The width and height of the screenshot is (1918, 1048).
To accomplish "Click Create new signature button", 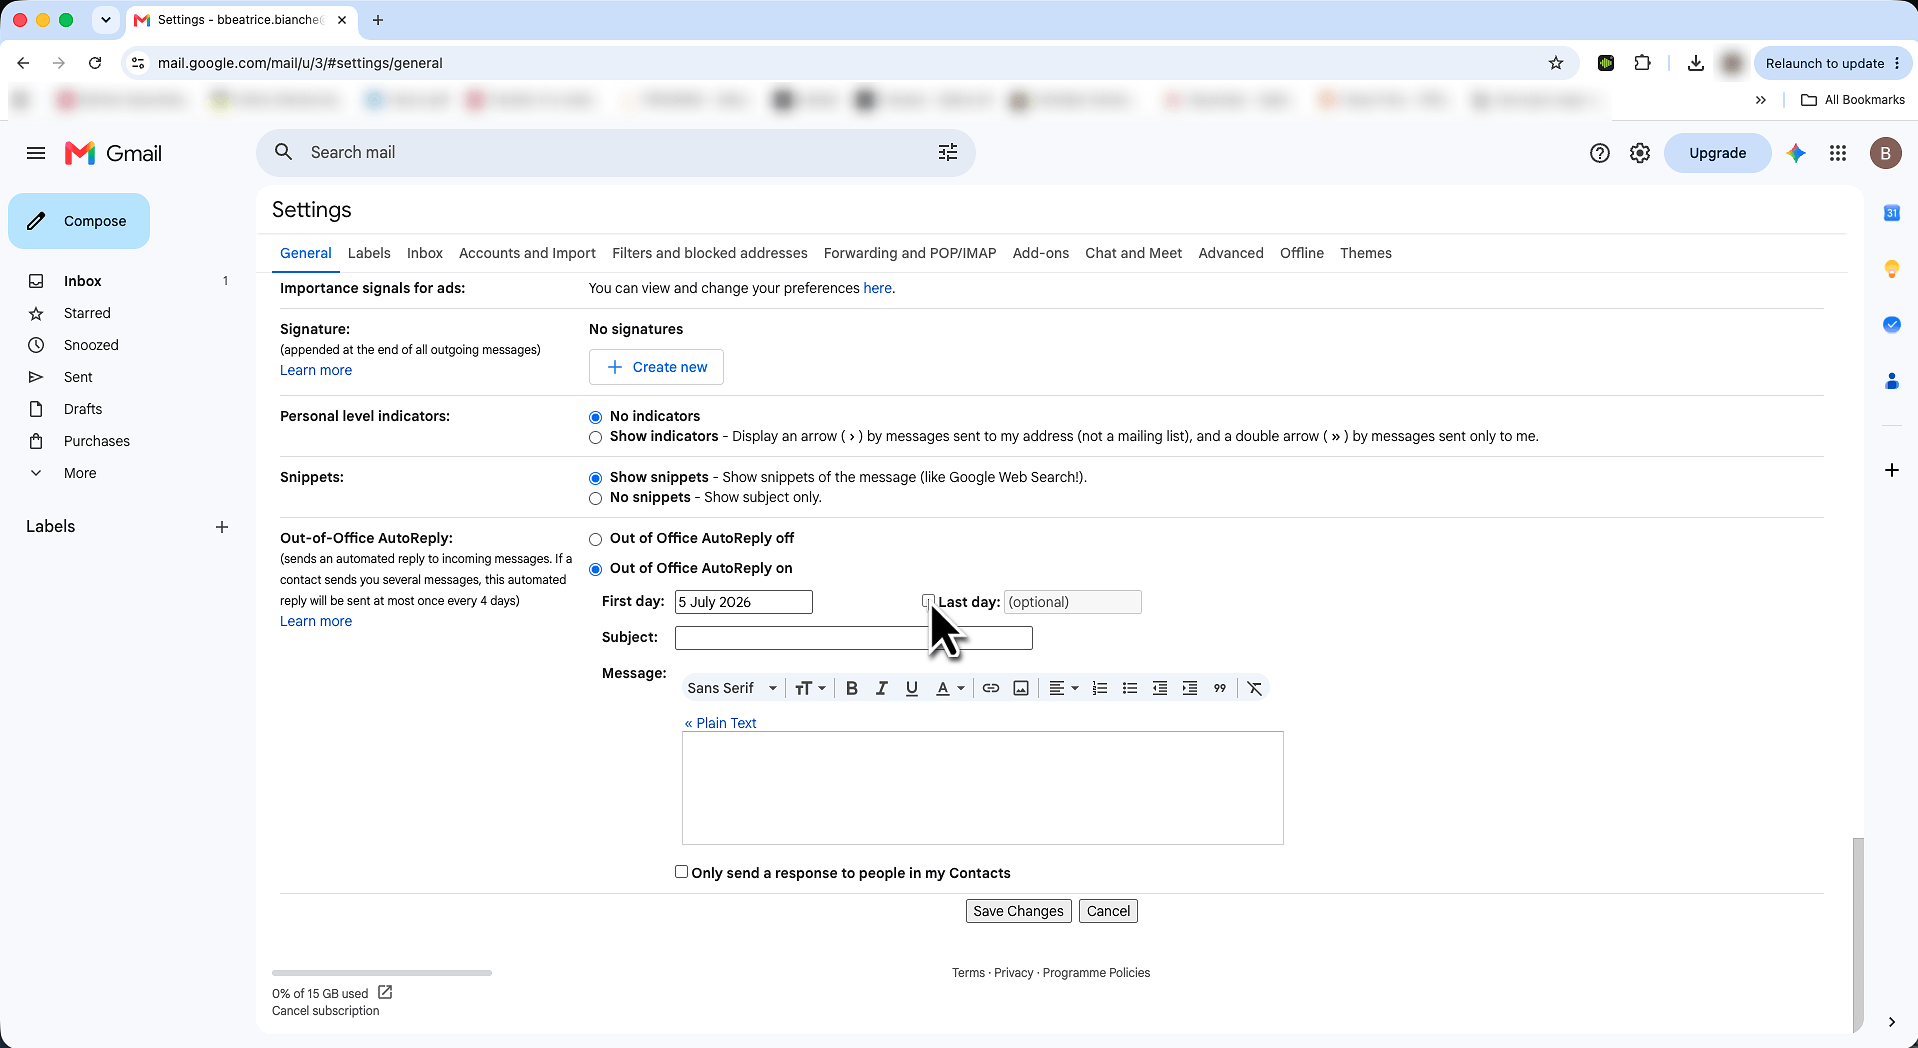I will tap(656, 367).
